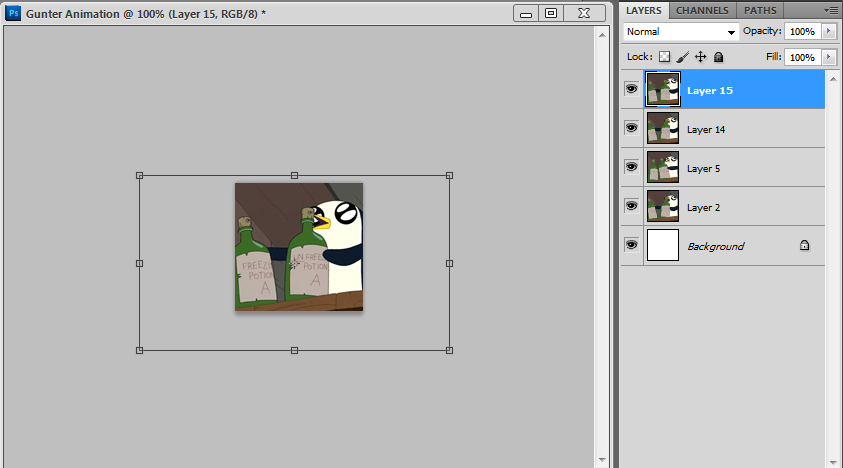Hide Layer 15 with its eye icon
This screenshot has width=843, height=468.
631,89
